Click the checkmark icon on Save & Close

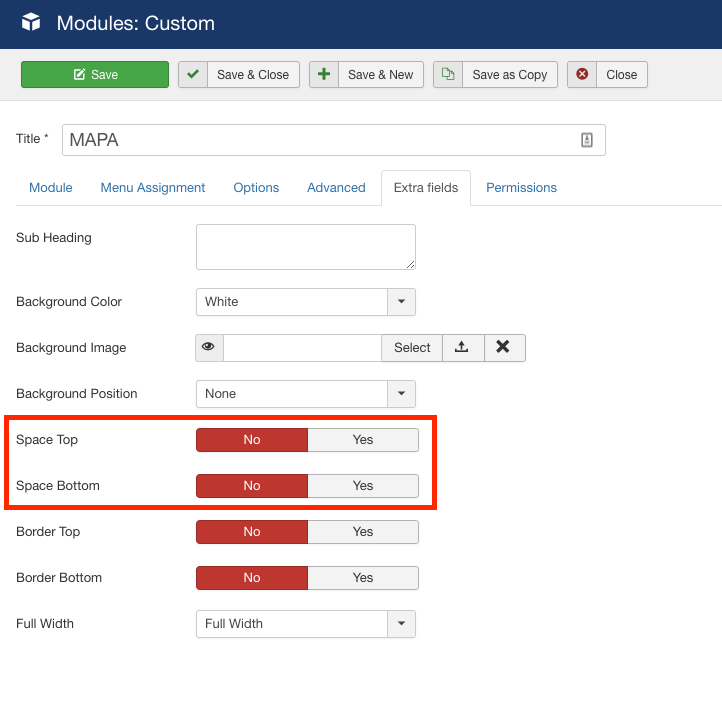pyautogui.click(x=193, y=75)
